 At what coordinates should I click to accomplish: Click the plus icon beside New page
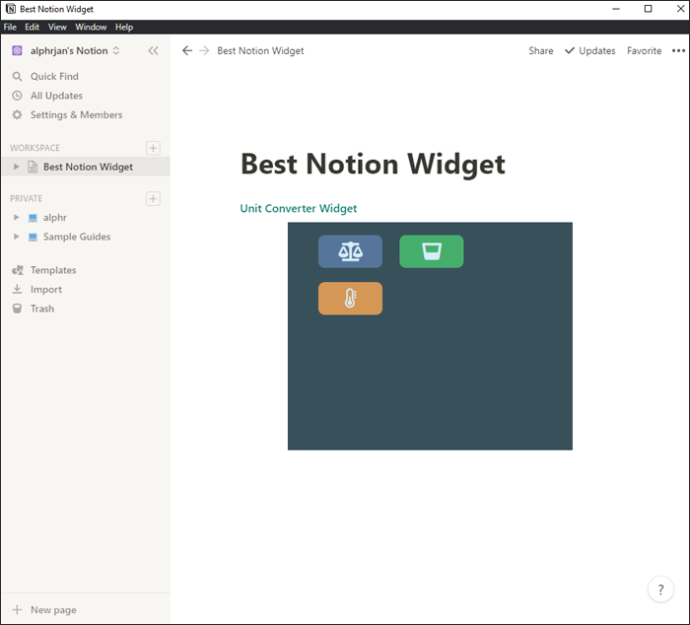pos(17,610)
